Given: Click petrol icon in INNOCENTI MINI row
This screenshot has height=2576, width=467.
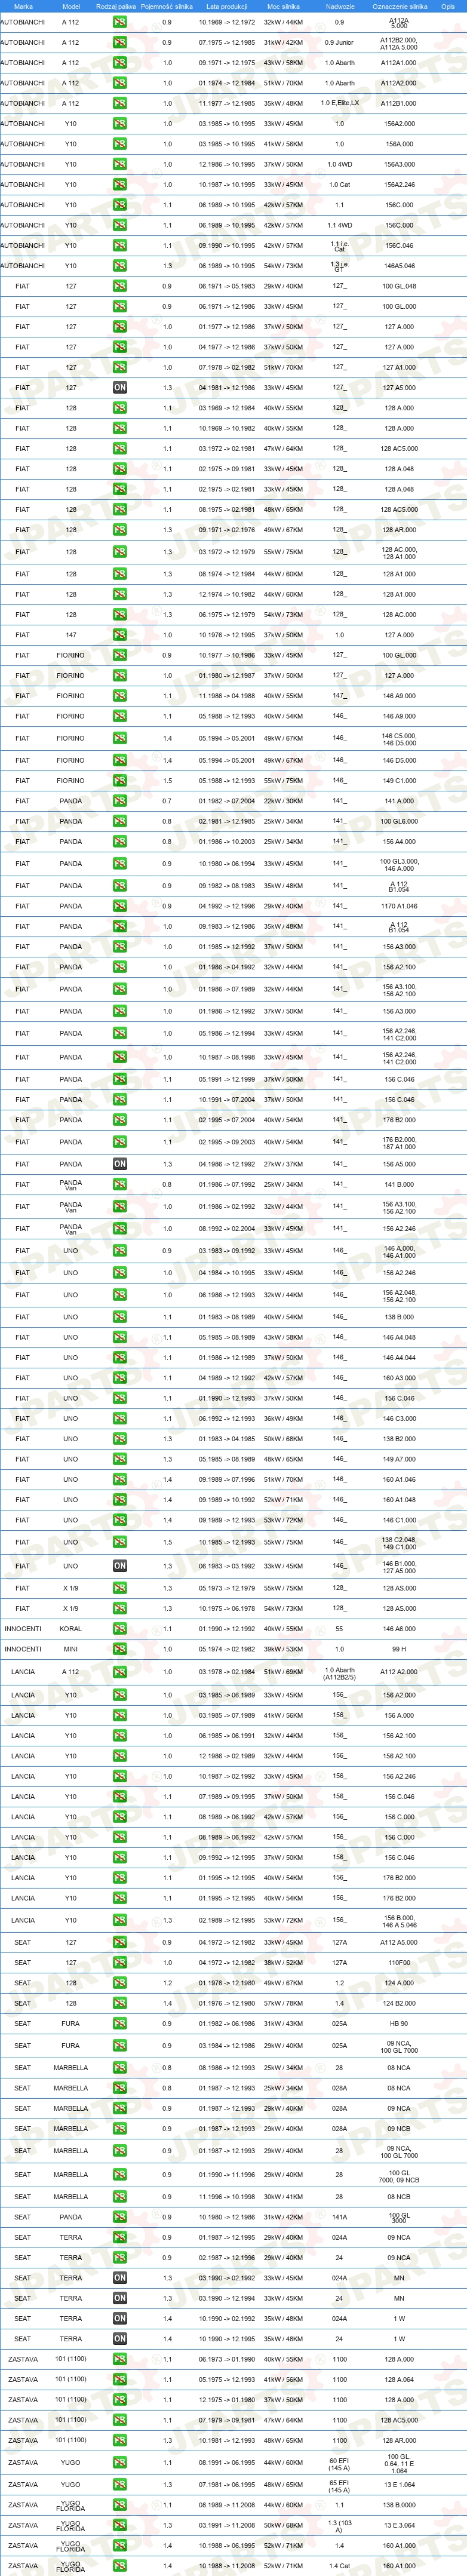Looking at the screenshot, I should pos(120,1649).
